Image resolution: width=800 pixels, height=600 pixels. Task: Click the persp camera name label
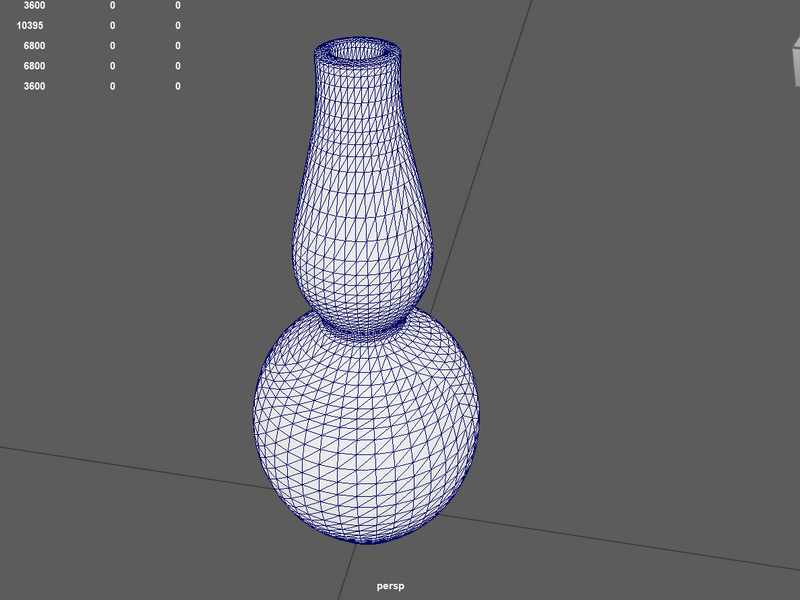(x=390, y=586)
